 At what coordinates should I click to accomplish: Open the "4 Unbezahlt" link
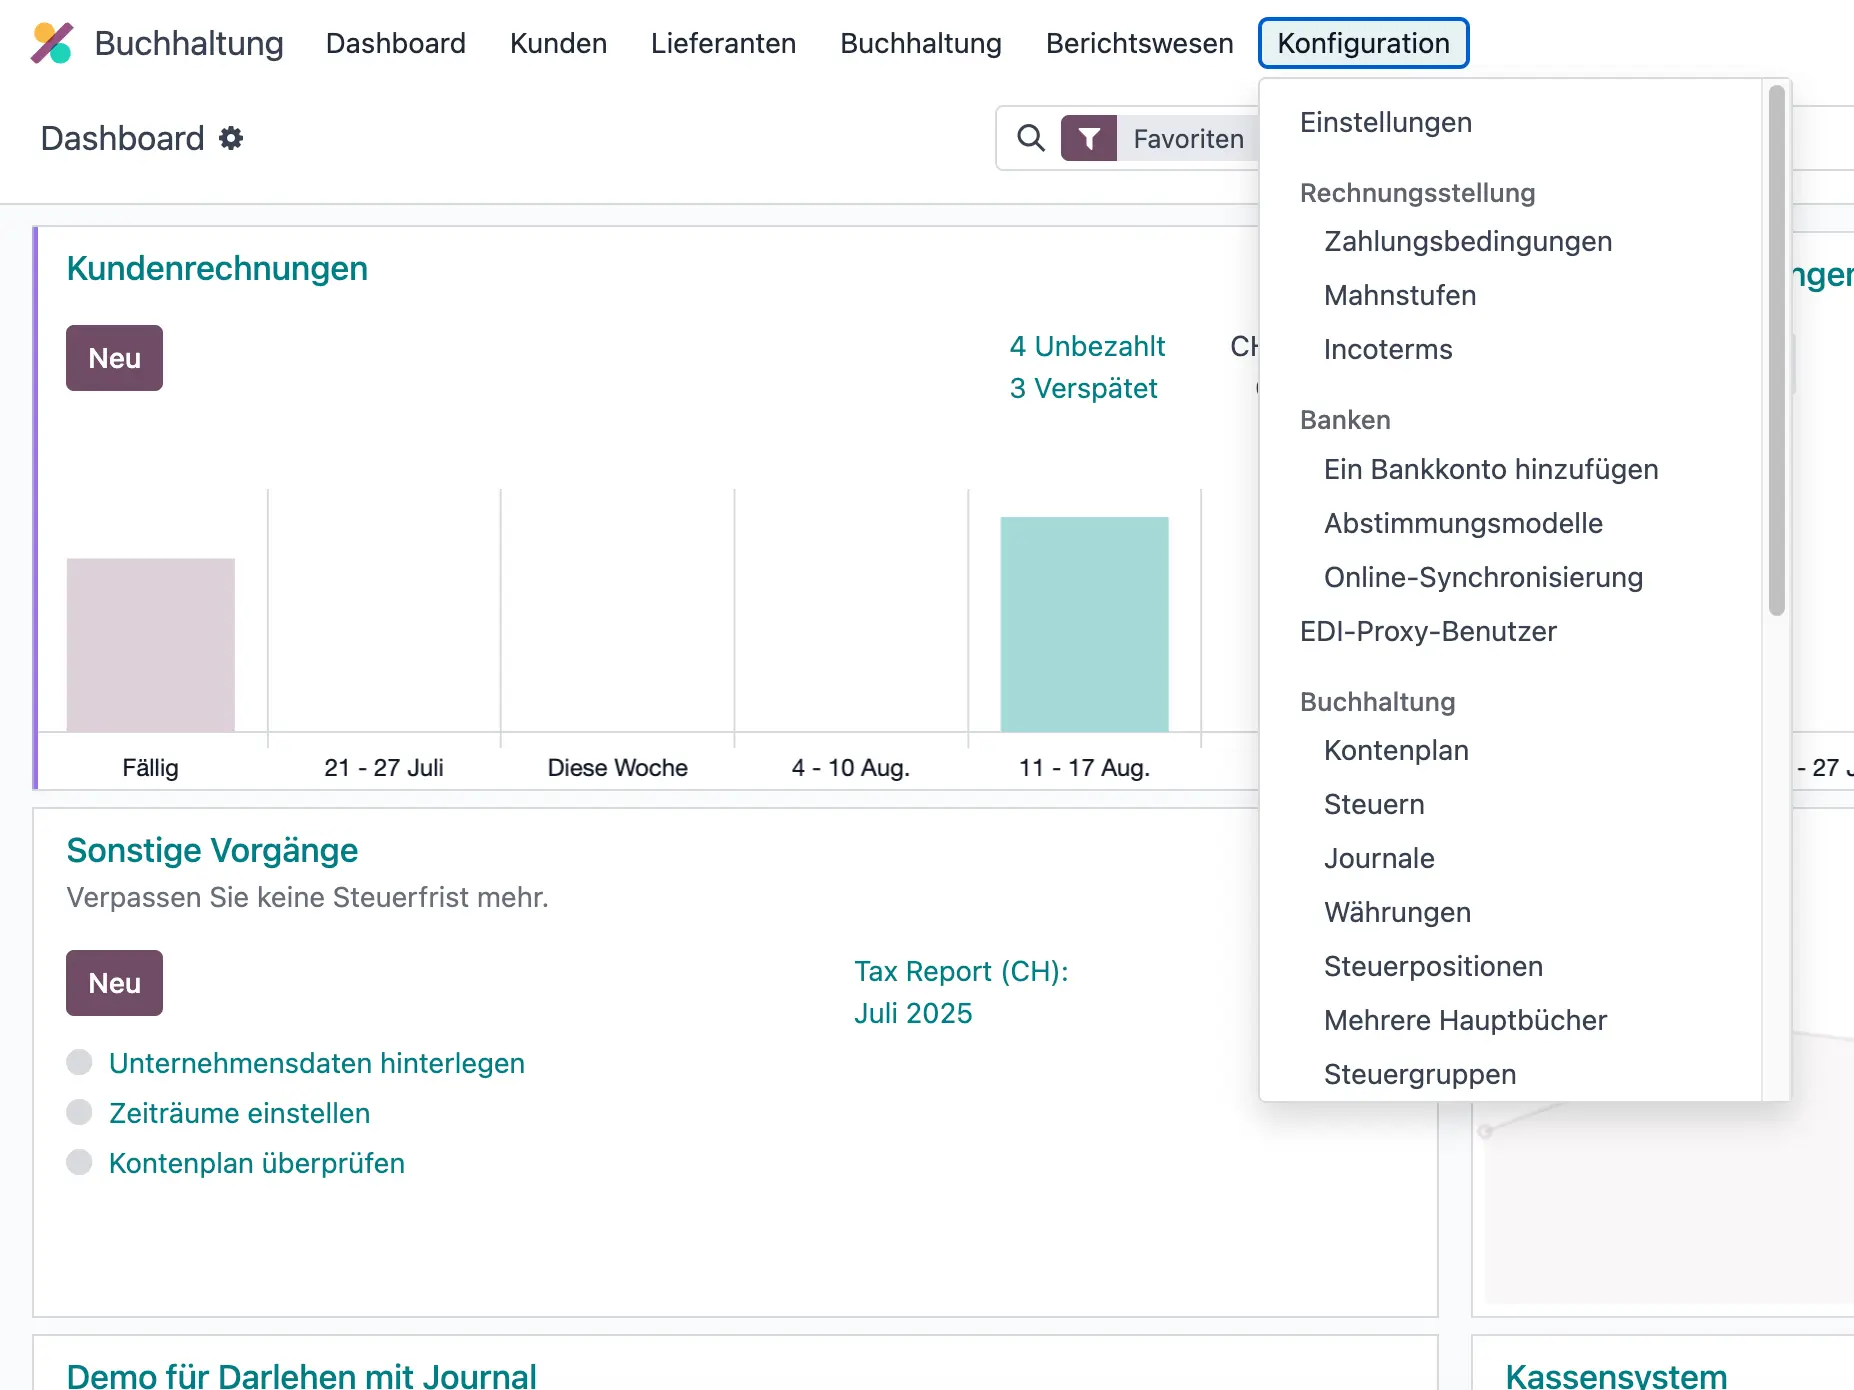1087,346
